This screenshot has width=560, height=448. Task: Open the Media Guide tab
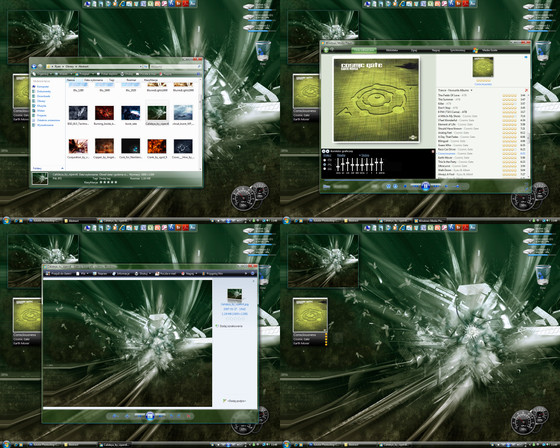(x=490, y=50)
